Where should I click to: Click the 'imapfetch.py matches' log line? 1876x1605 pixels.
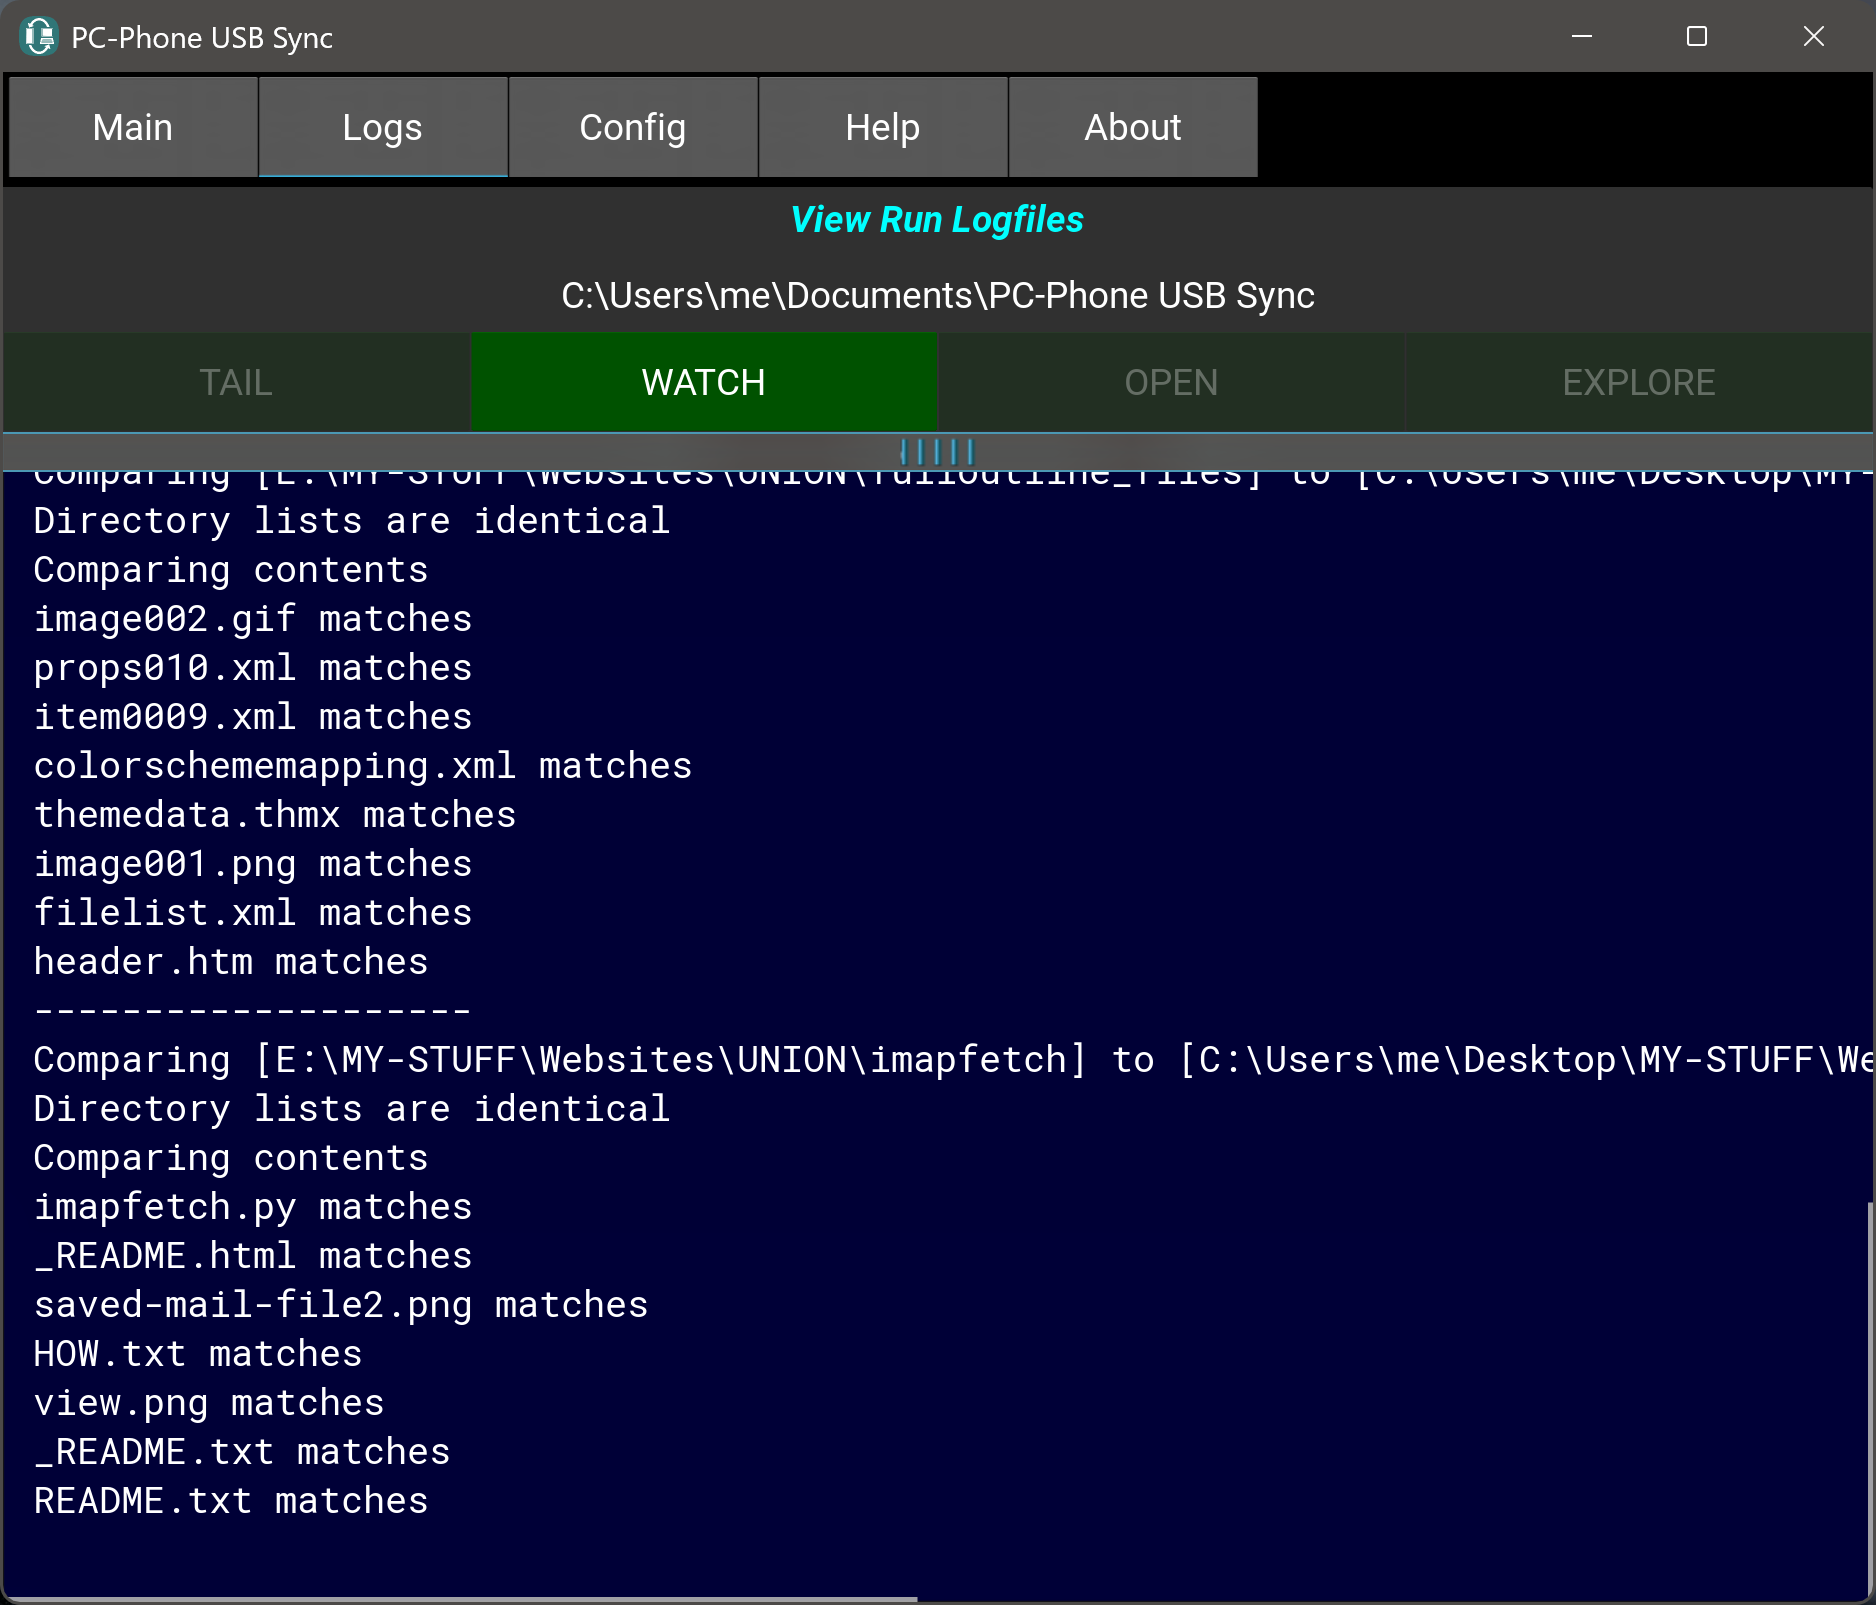pos(253,1207)
